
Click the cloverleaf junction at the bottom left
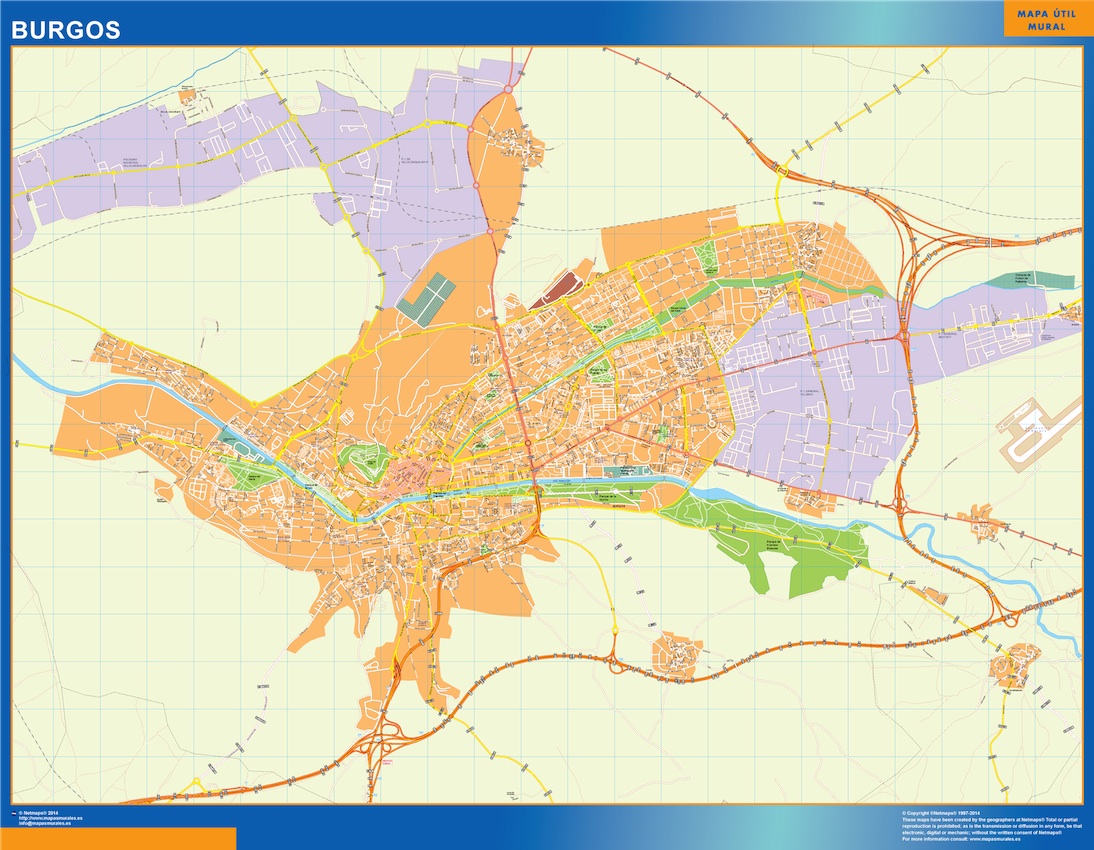click(x=383, y=746)
